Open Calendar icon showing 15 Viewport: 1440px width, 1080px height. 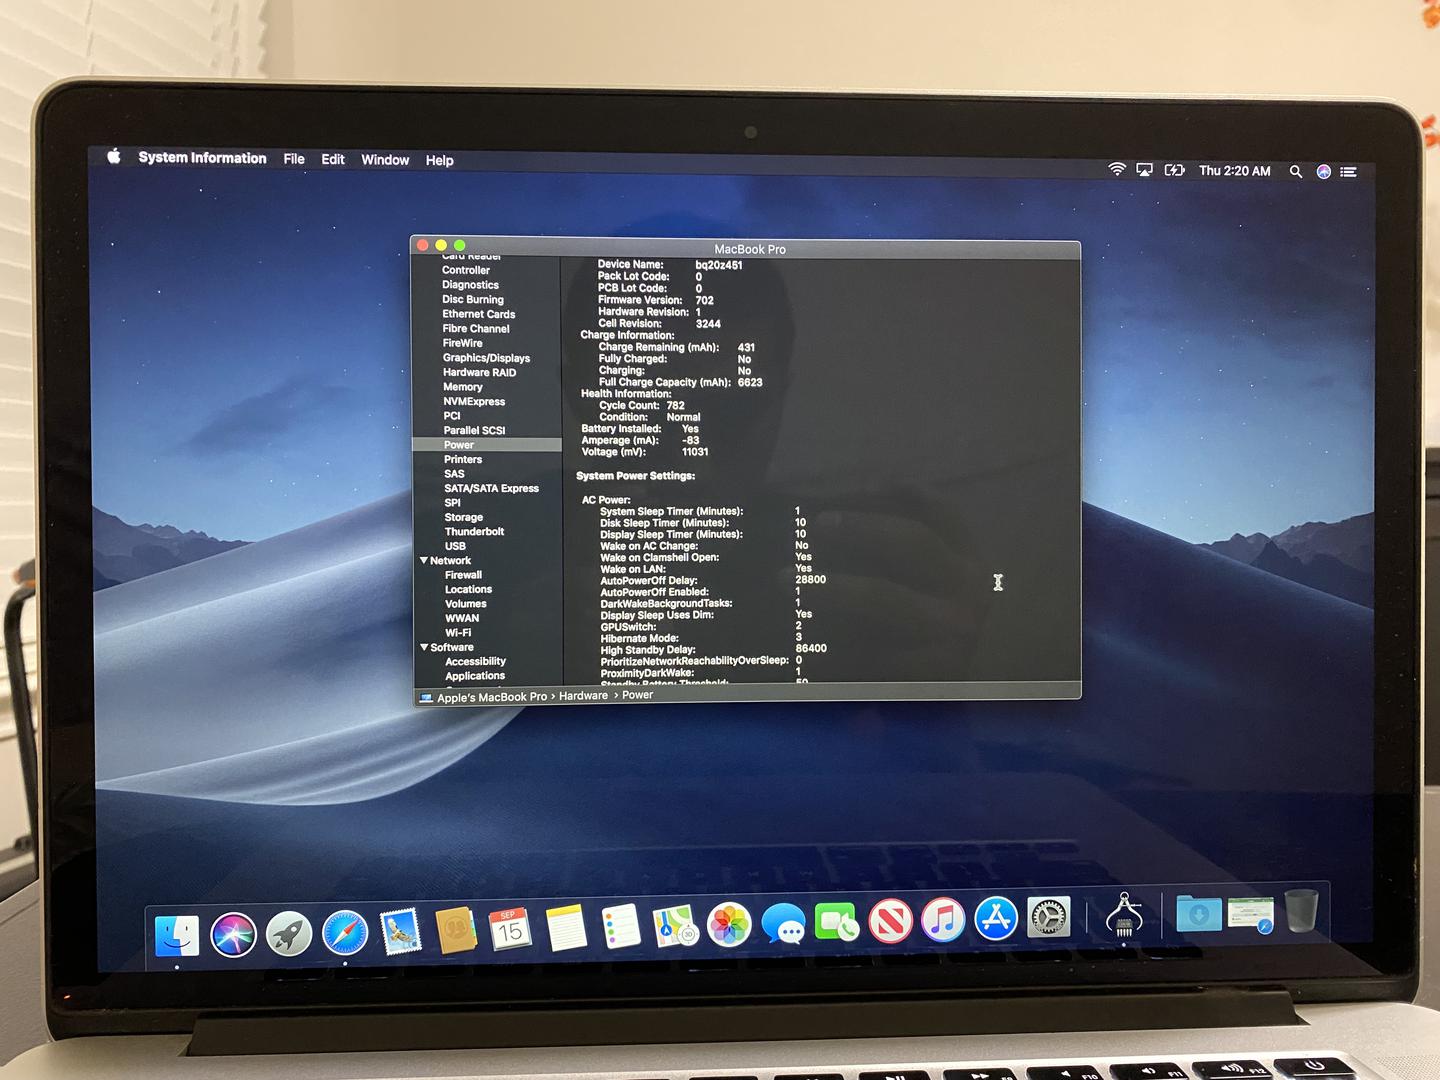510,929
